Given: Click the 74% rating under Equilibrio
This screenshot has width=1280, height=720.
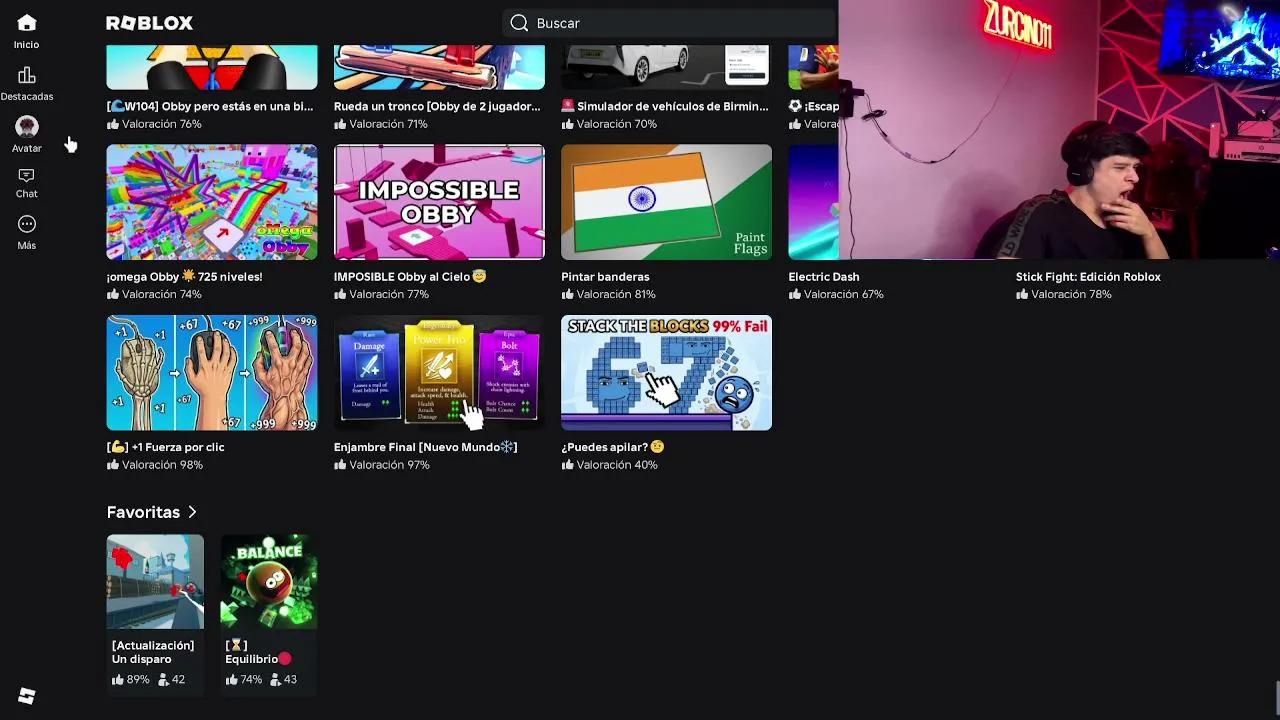Looking at the screenshot, I should click(244, 680).
